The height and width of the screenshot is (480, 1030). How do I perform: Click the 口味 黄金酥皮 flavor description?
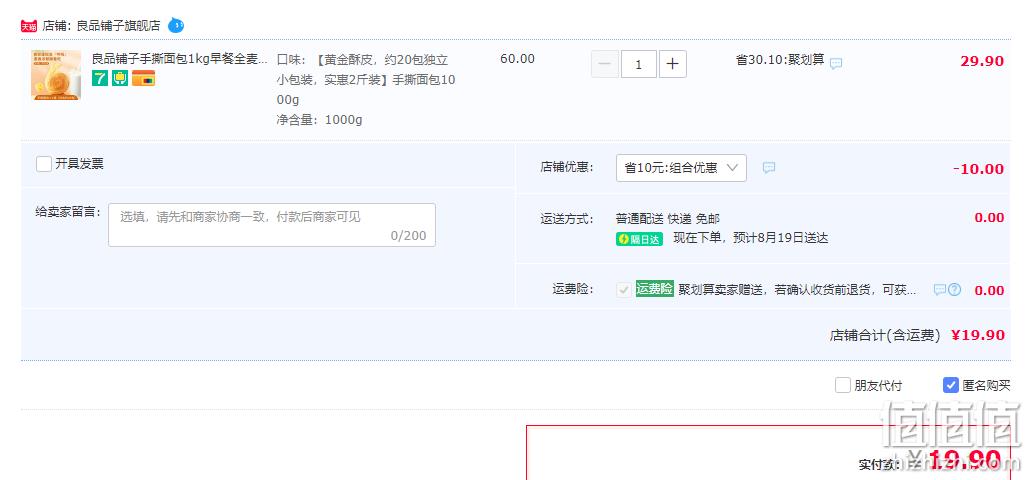coord(366,79)
